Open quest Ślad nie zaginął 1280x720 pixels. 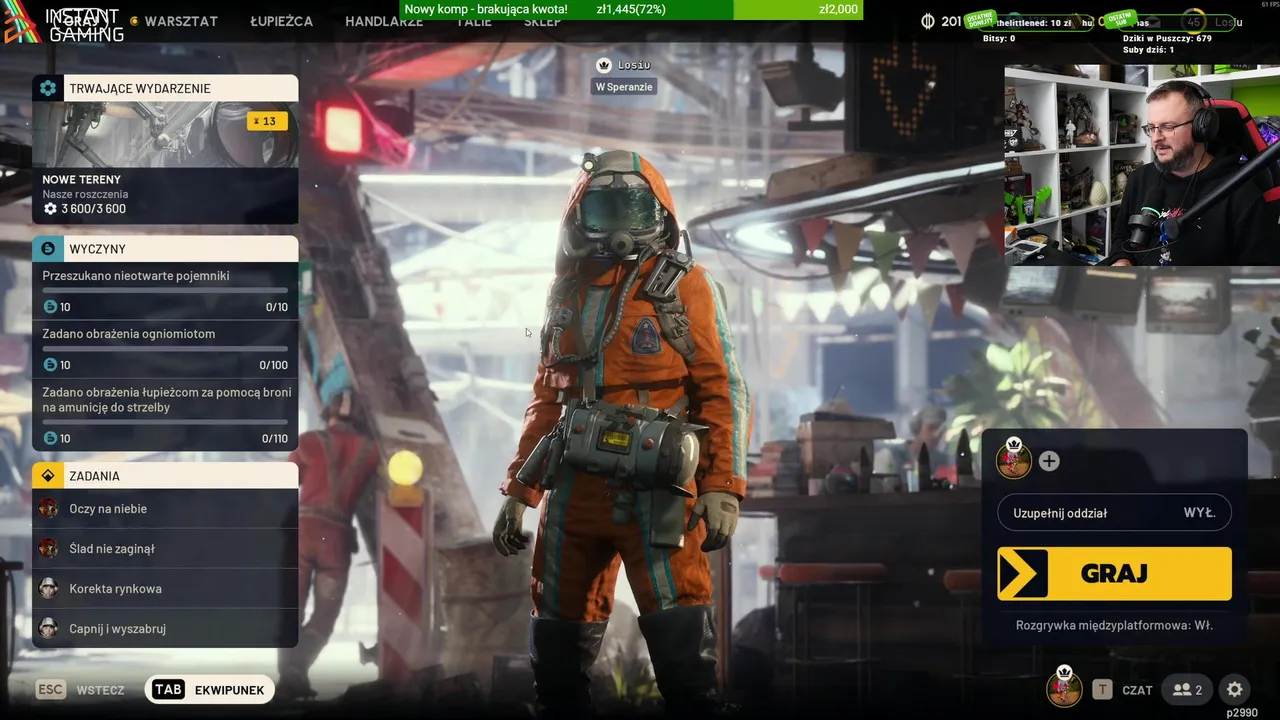[x=165, y=548]
